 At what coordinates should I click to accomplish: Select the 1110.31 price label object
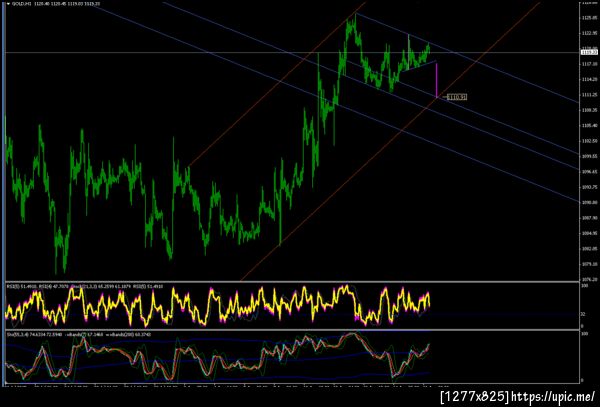click(x=457, y=97)
